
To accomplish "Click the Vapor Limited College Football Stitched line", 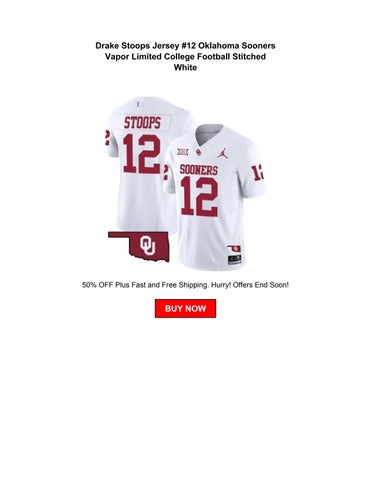I will click(185, 57).
